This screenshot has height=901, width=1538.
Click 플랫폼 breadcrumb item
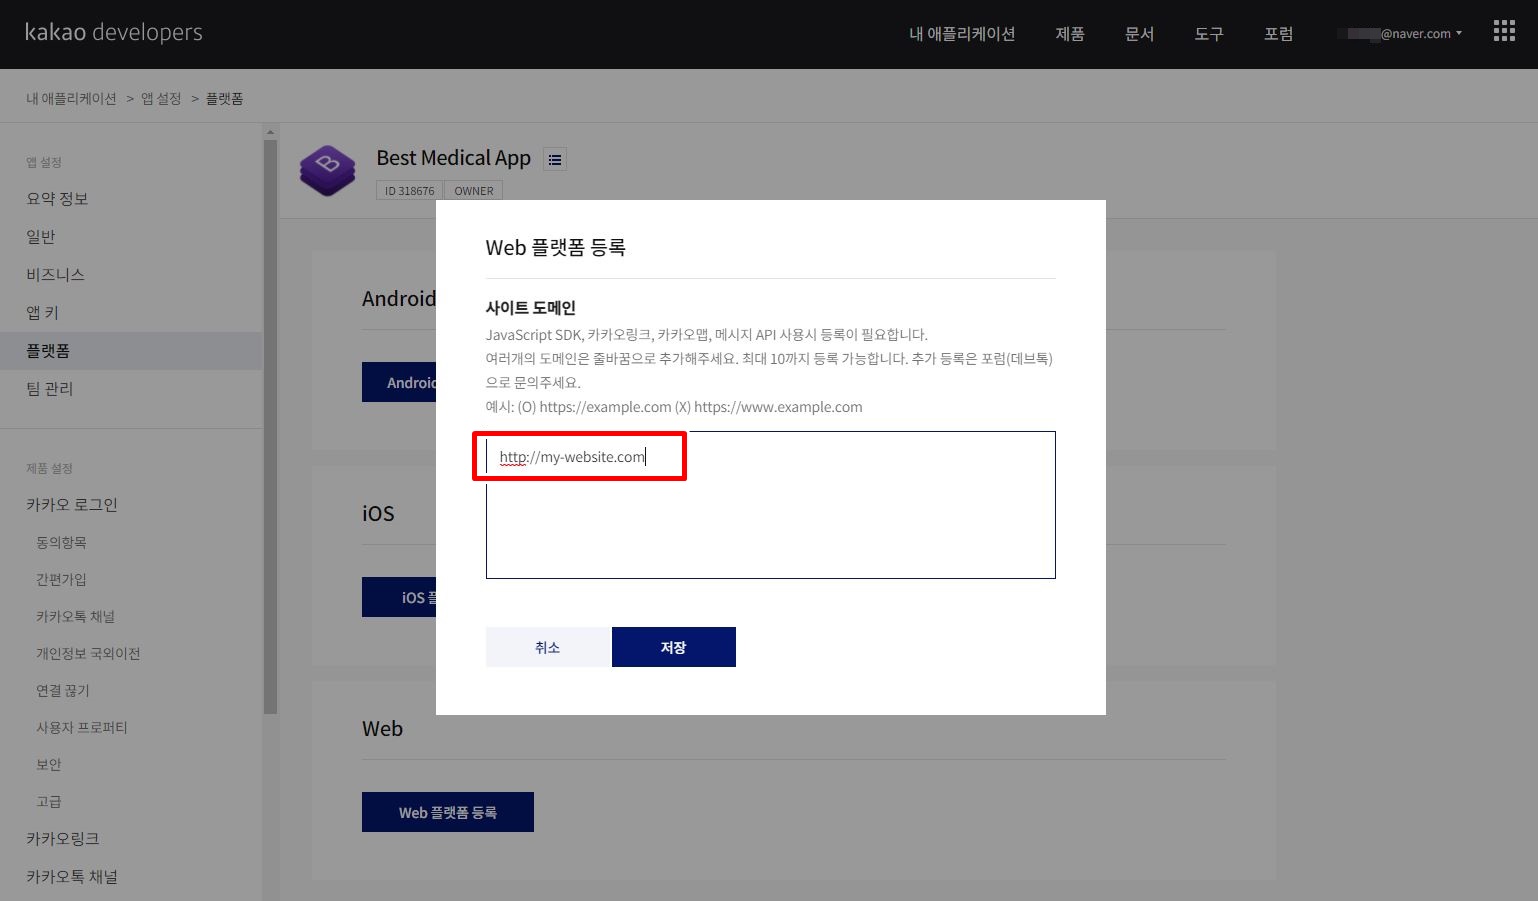pyautogui.click(x=225, y=98)
